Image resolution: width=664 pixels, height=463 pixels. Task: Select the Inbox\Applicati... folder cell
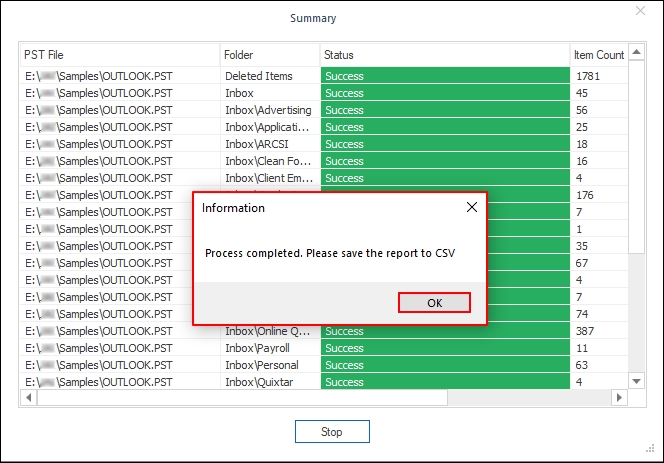[x=270, y=127]
